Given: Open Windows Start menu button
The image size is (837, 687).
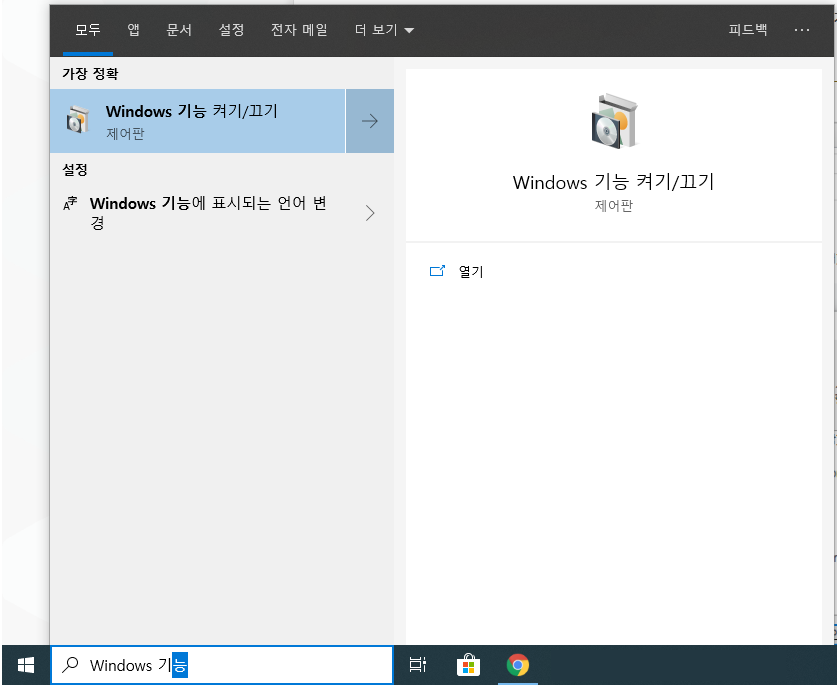Looking at the screenshot, I should pos(26,665).
